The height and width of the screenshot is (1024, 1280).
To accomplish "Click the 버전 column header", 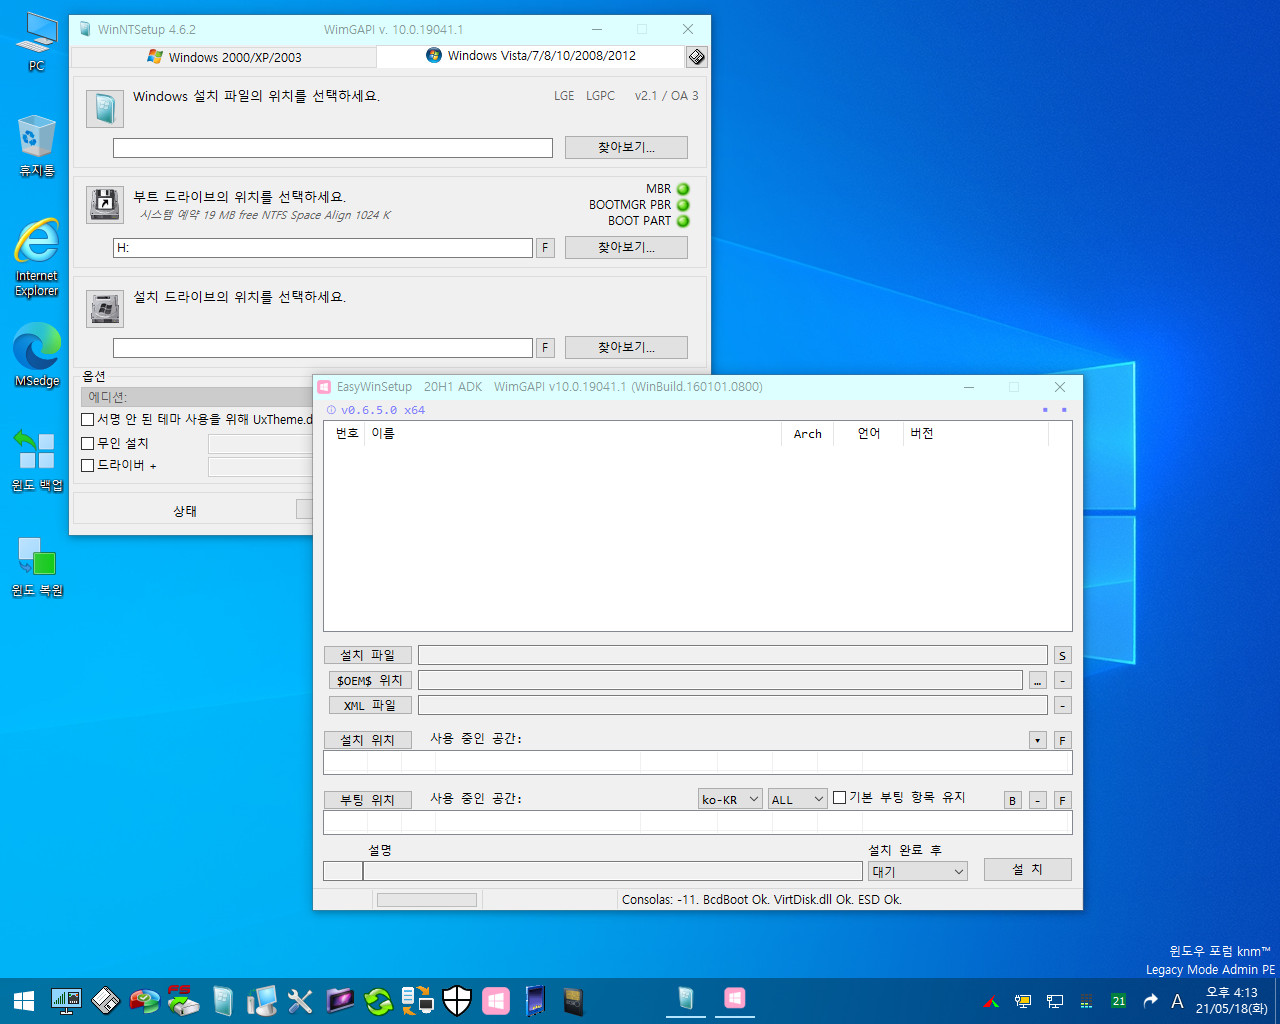I will coord(976,433).
